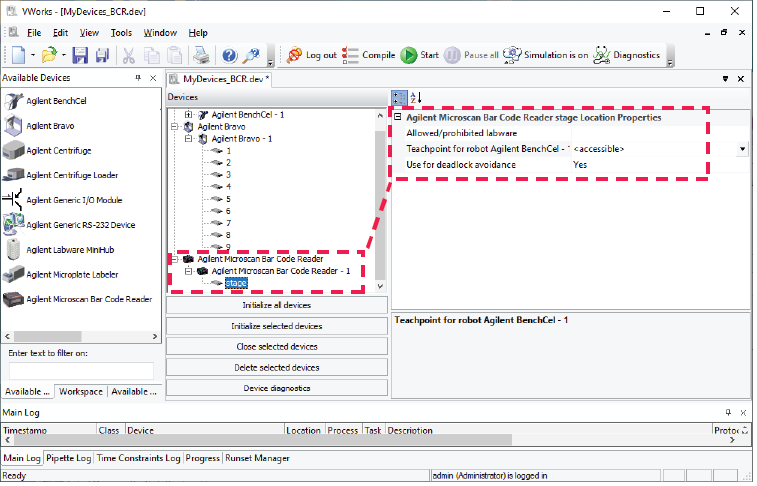Click the Print toolbar icon
Screen dimensions: 757x486
(201, 56)
